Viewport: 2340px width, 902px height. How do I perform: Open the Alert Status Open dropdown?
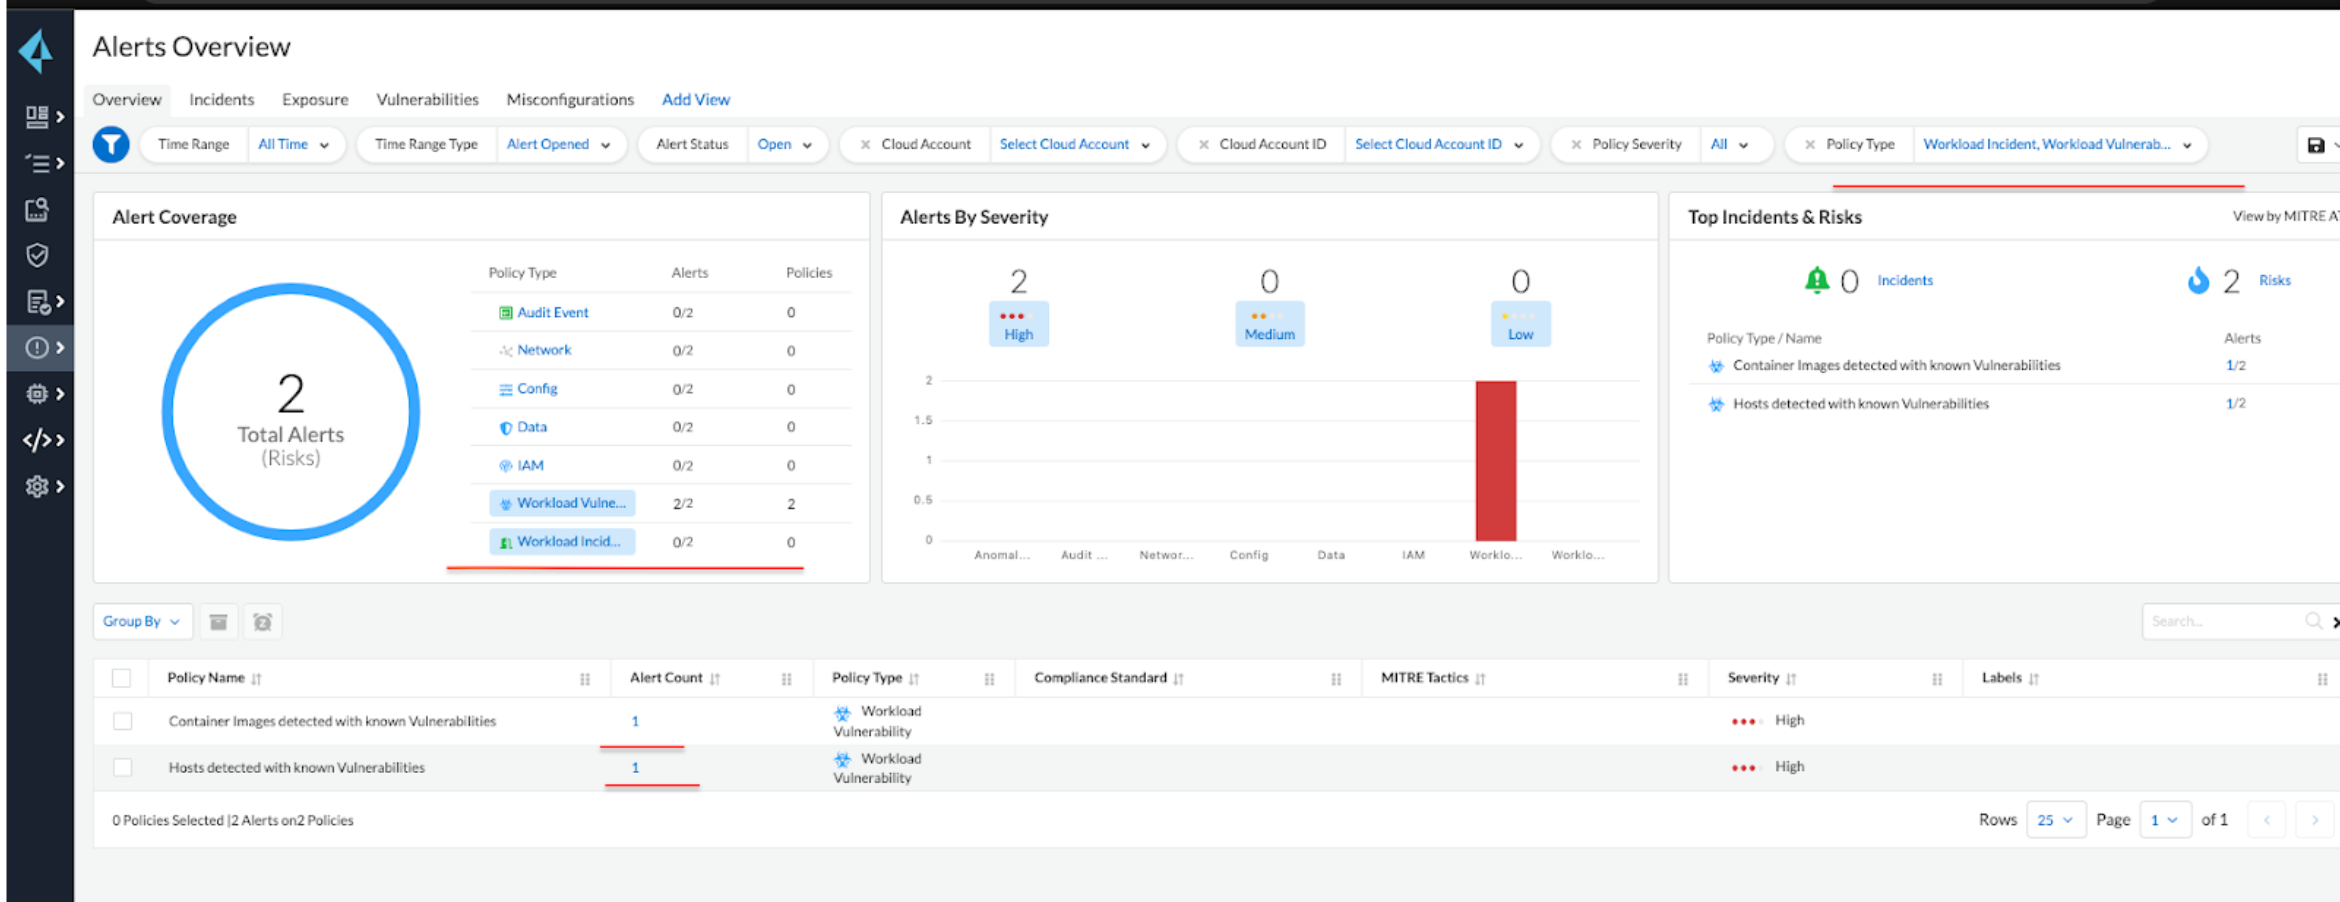pyautogui.click(x=785, y=144)
